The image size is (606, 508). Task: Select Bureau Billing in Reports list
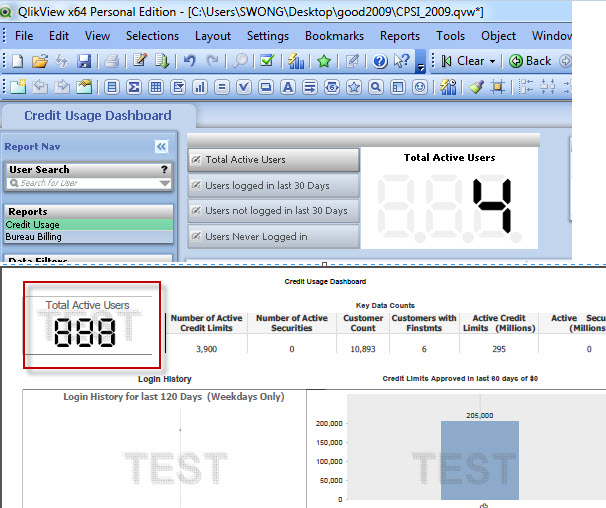(x=33, y=237)
